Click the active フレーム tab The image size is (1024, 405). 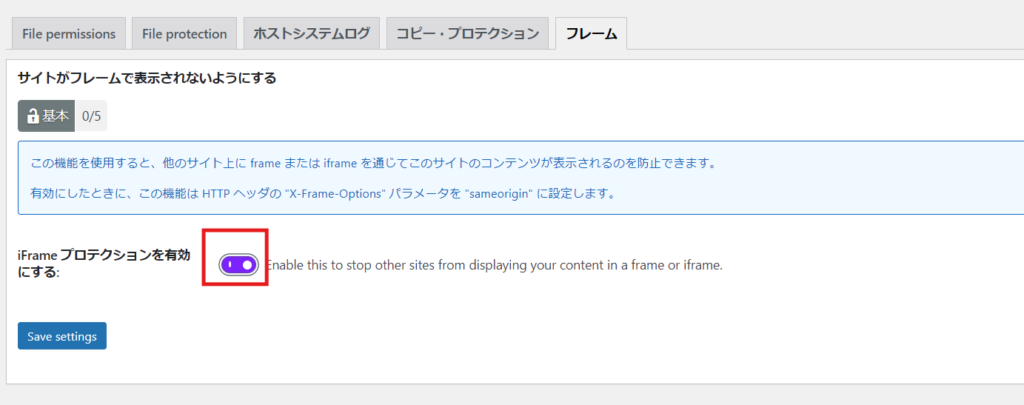[591, 33]
